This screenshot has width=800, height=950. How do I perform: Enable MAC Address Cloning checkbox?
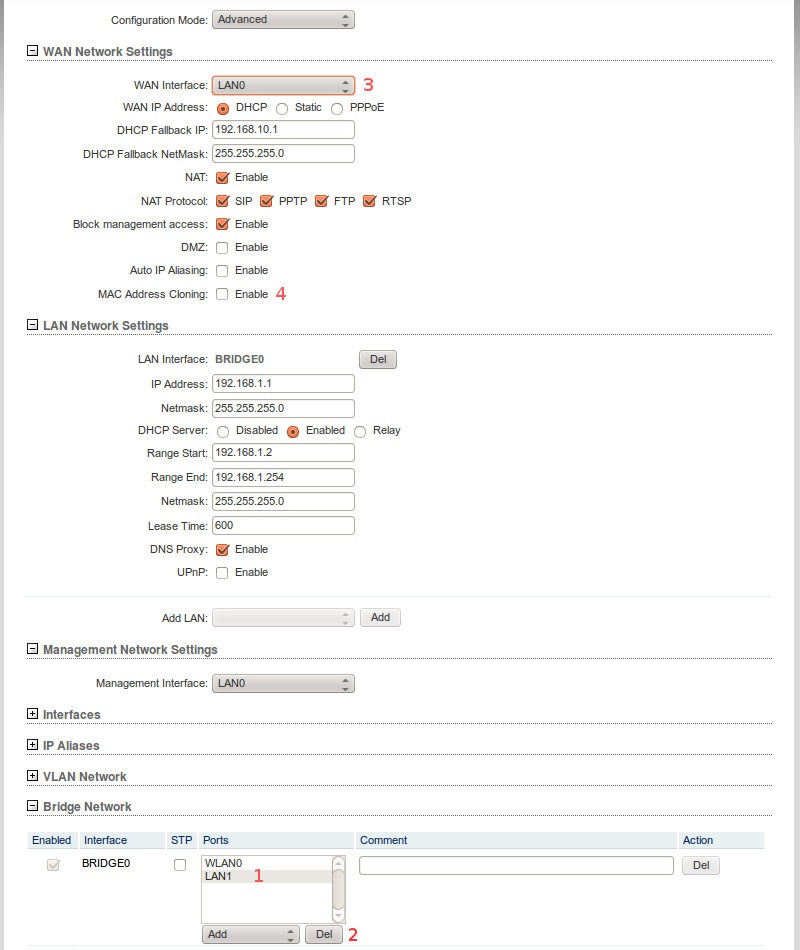point(222,294)
